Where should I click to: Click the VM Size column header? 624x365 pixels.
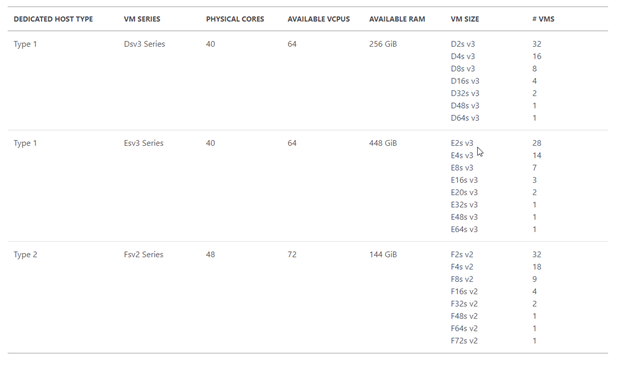[x=465, y=19]
